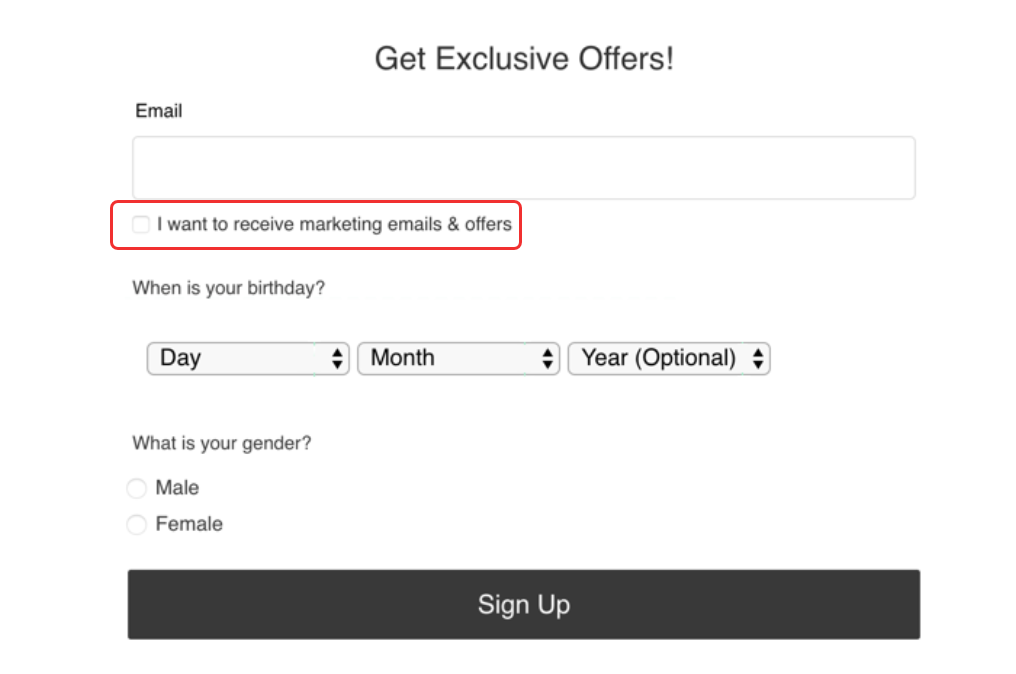Click the Month selector's up-down arrow icon
The image size is (1016, 674).
tap(547, 358)
